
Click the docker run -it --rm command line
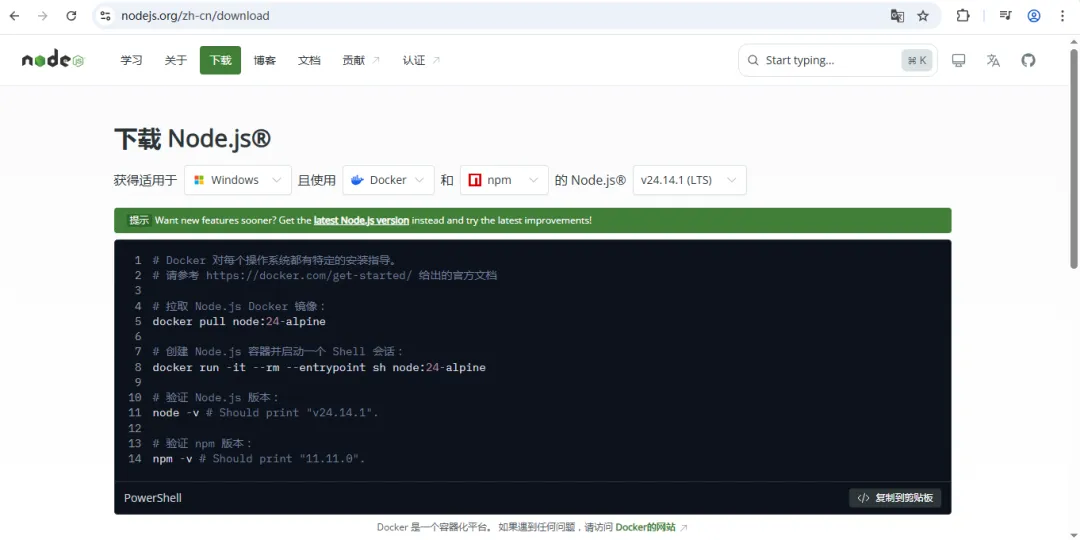point(319,368)
